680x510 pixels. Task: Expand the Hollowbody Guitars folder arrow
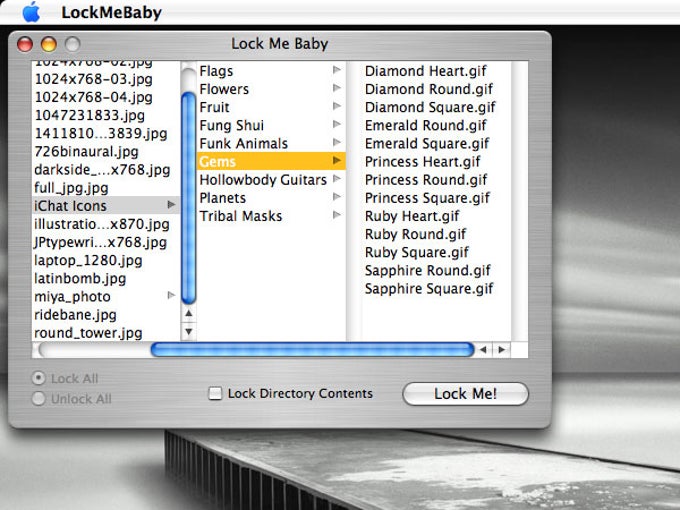pyautogui.click(x=337, y=179)
